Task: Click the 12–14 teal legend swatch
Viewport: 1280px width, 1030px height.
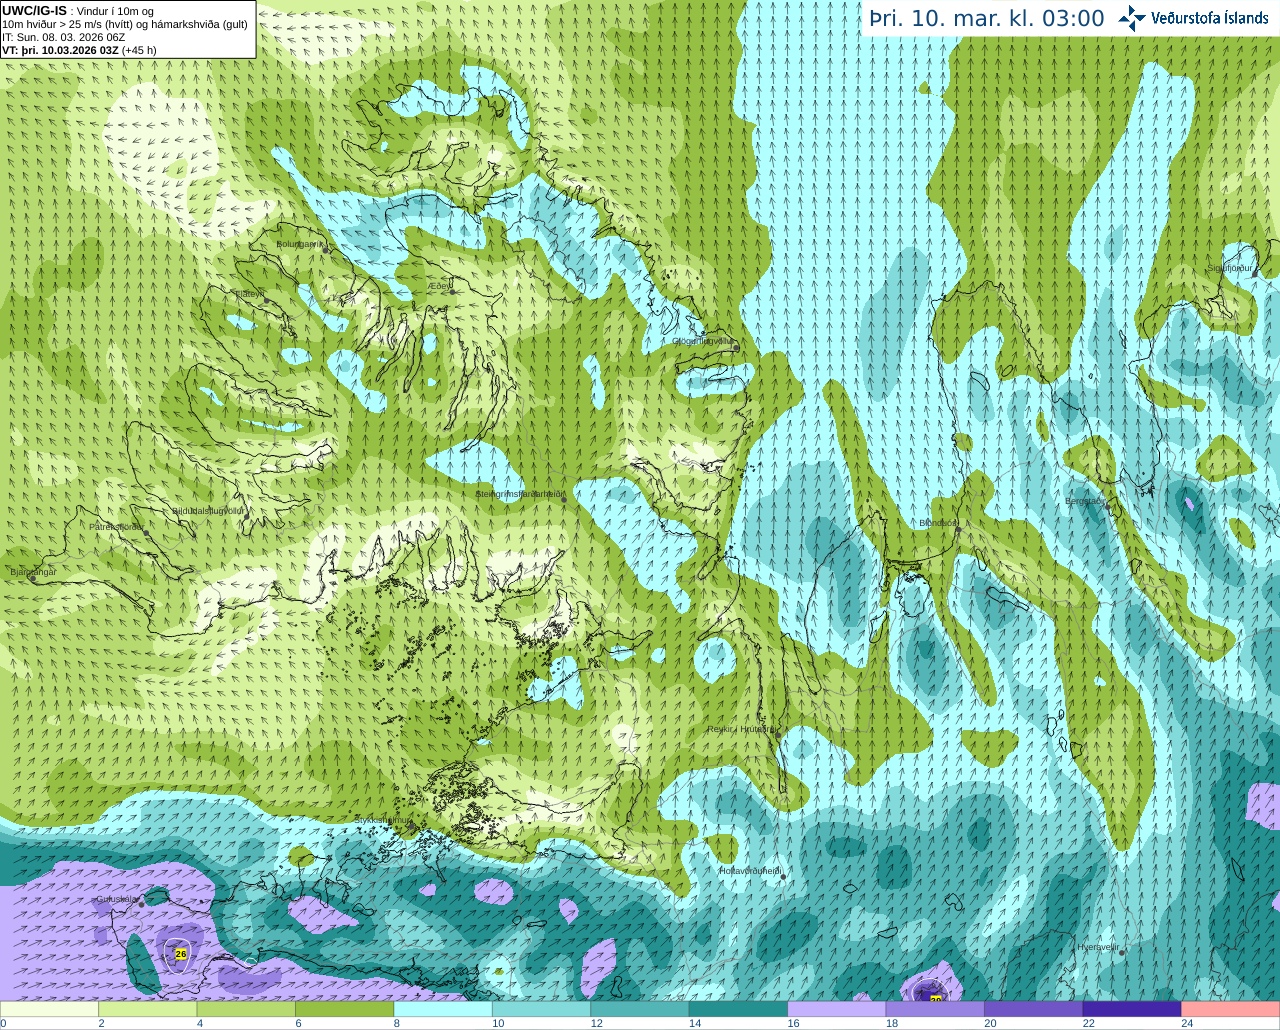Action: click(640, 1009)
